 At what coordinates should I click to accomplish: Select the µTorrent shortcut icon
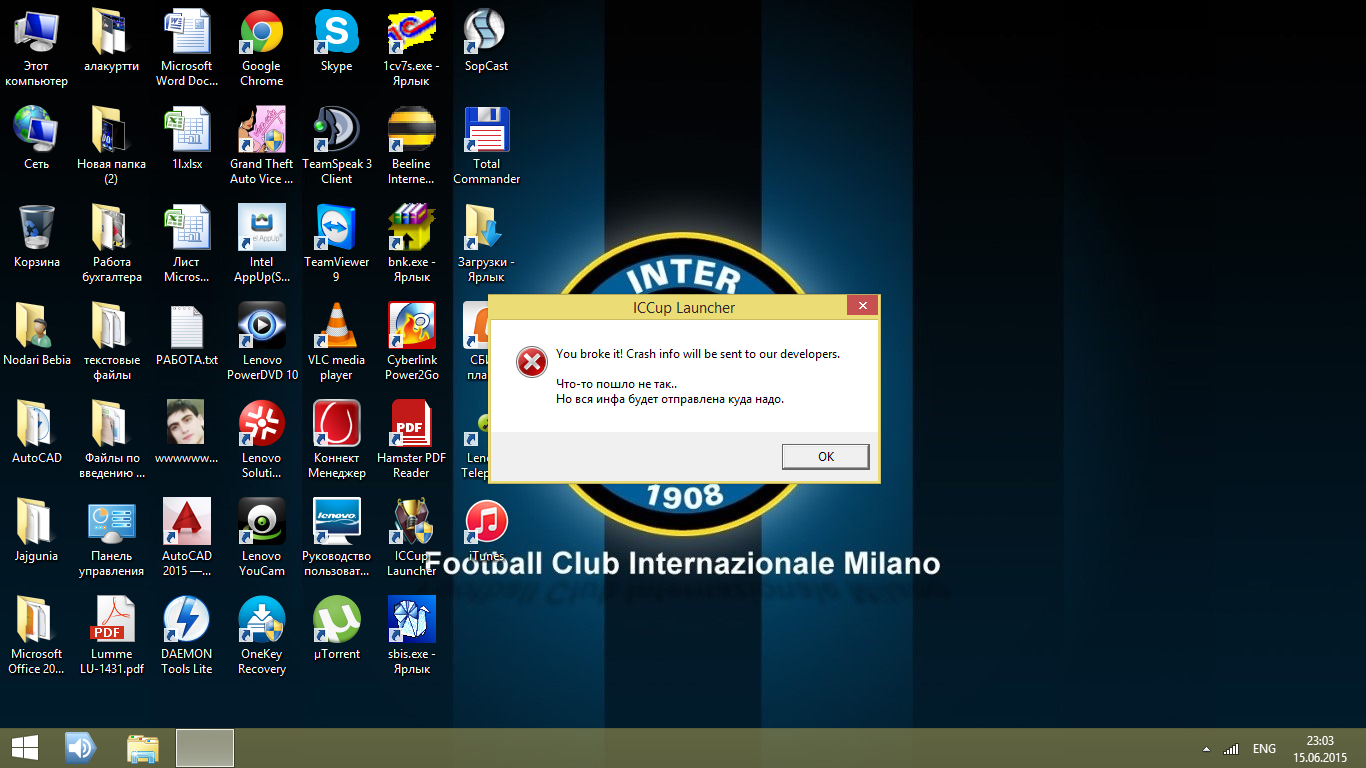tap(336, 629)
